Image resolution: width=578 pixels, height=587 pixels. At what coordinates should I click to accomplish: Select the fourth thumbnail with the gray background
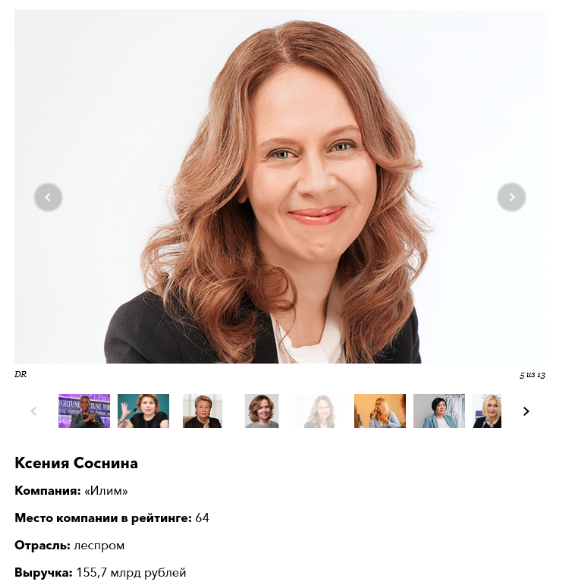[262, 411]
